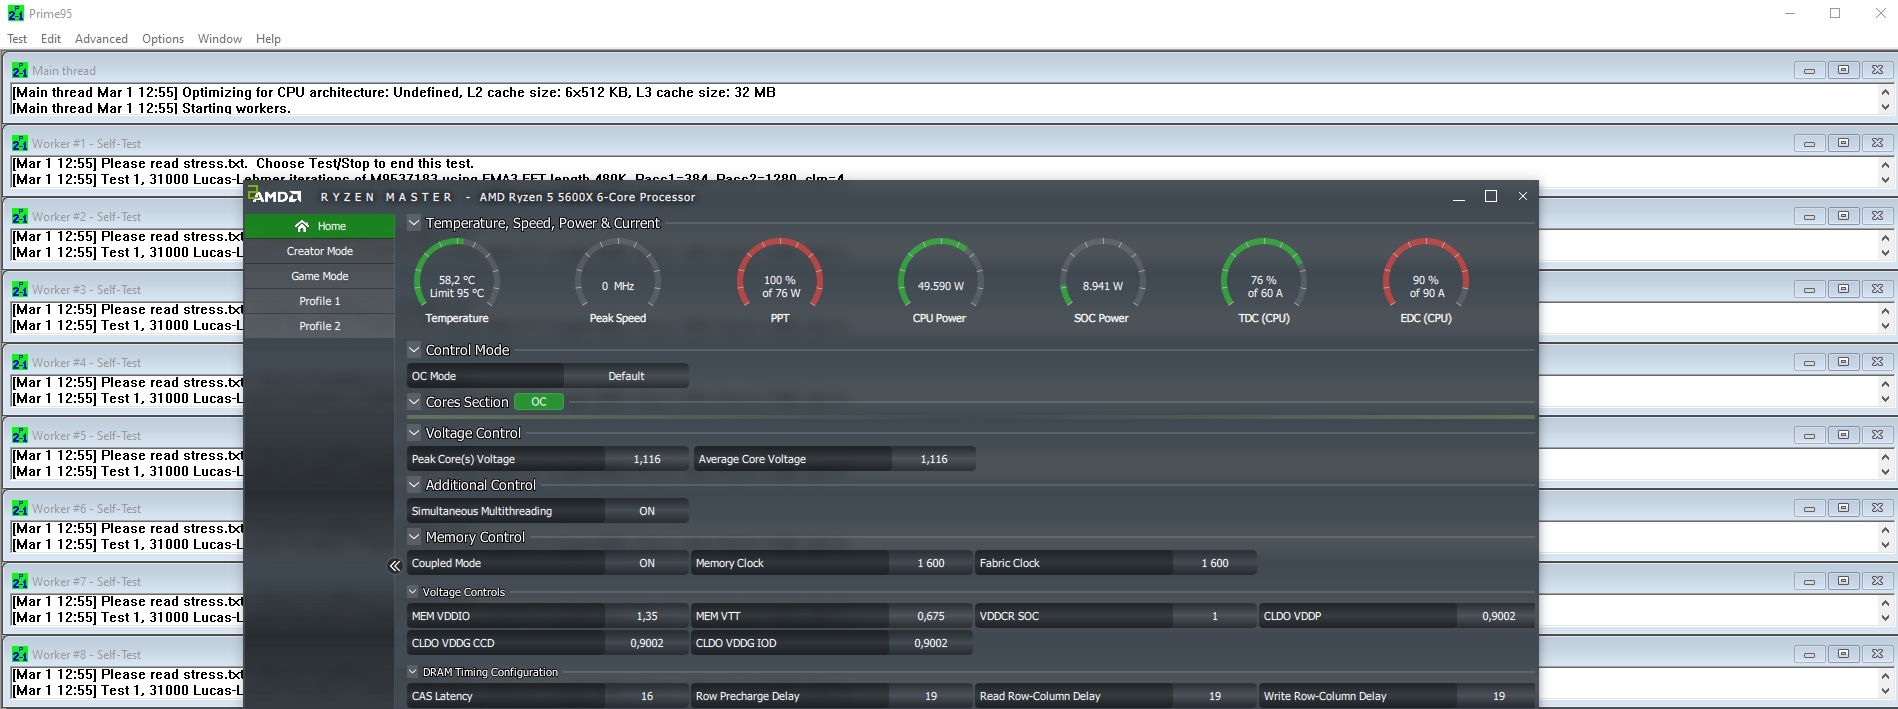Click Prime95 app icon in title bar
The width and height of the screenshot is (1898, 709).
pos(15,13)
